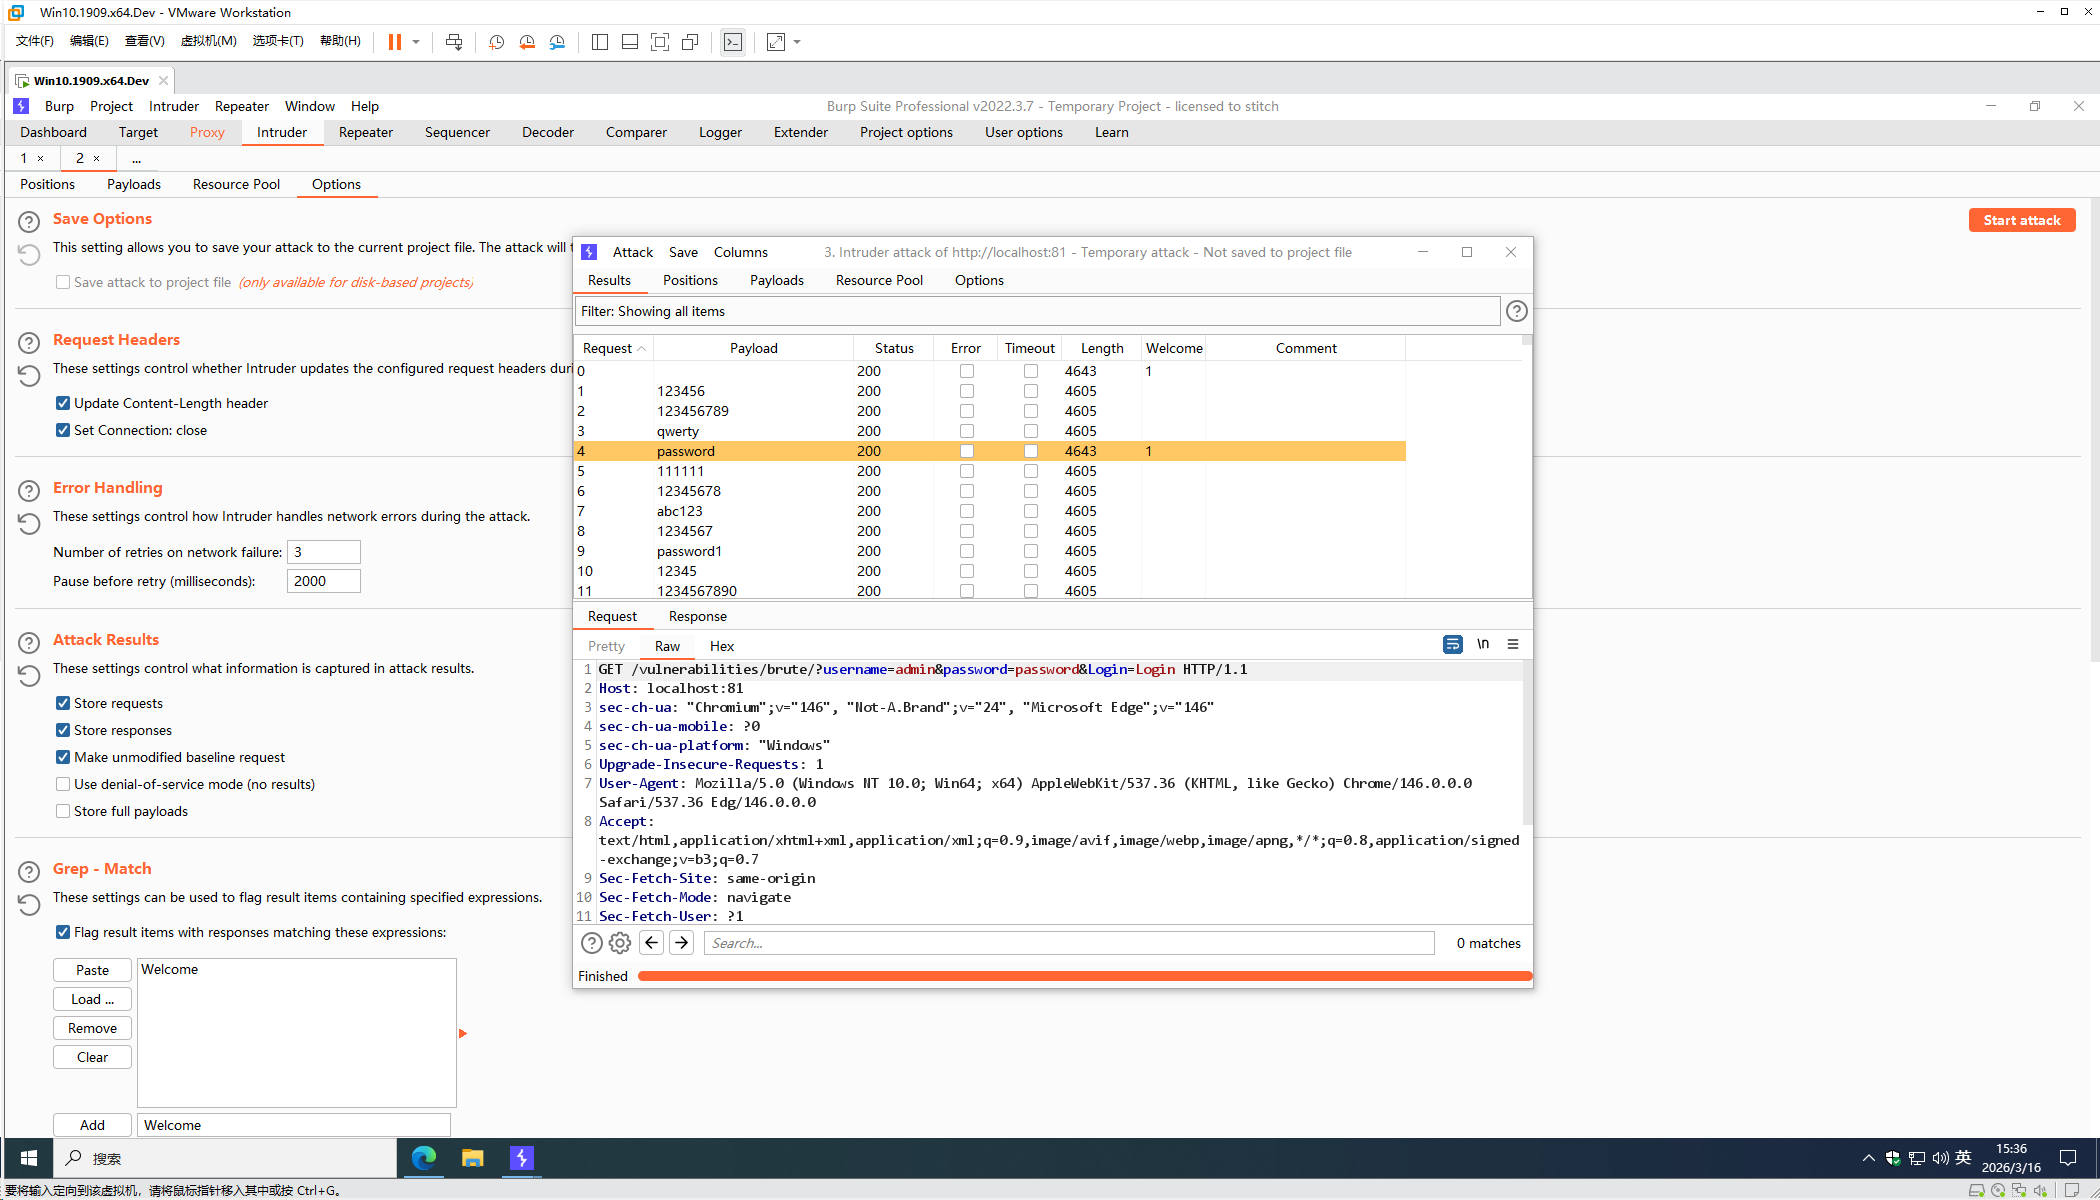Screen dimensions: 2100x1200
Task: Click the Clear button in Grep Match
Action: click(92, 1057)
